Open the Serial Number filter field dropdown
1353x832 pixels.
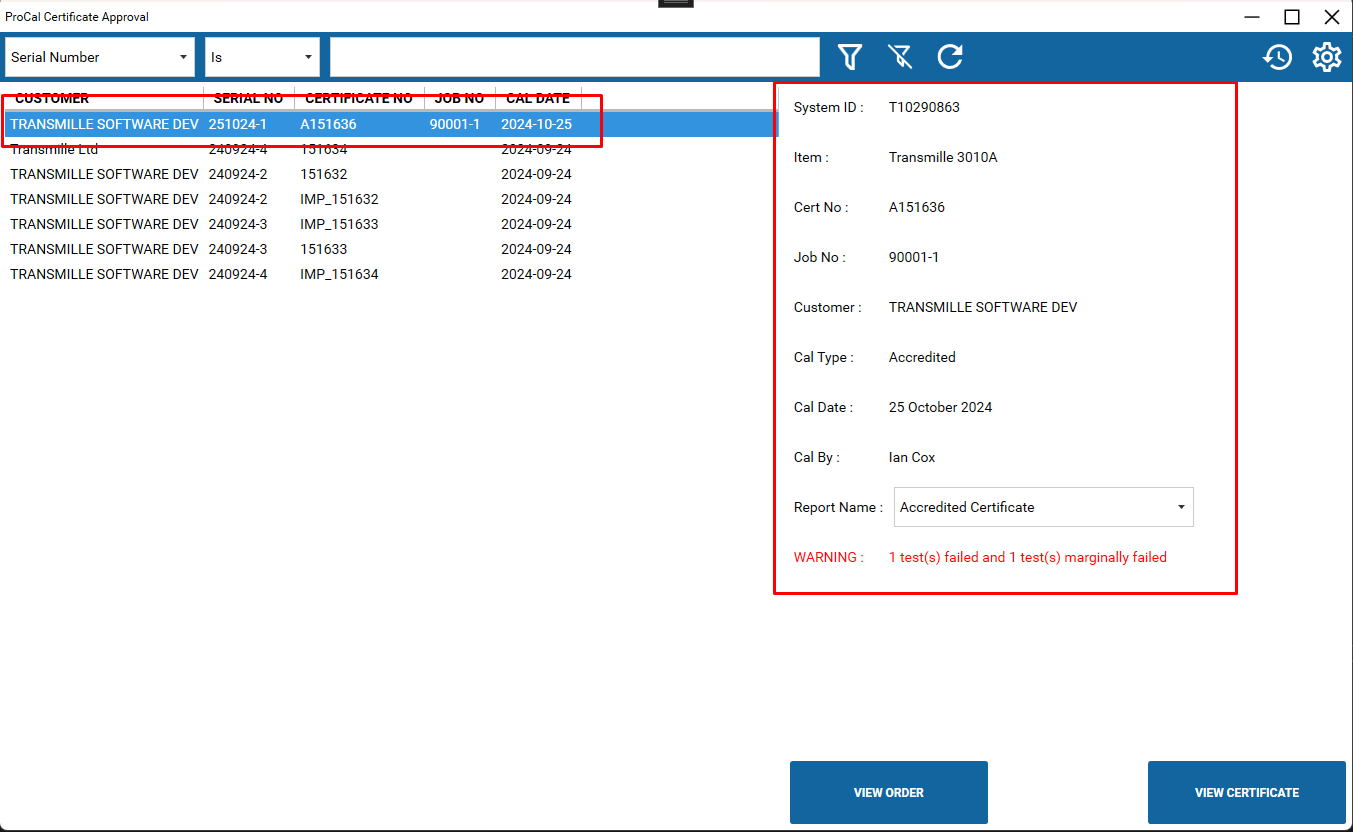click(100, 57)
